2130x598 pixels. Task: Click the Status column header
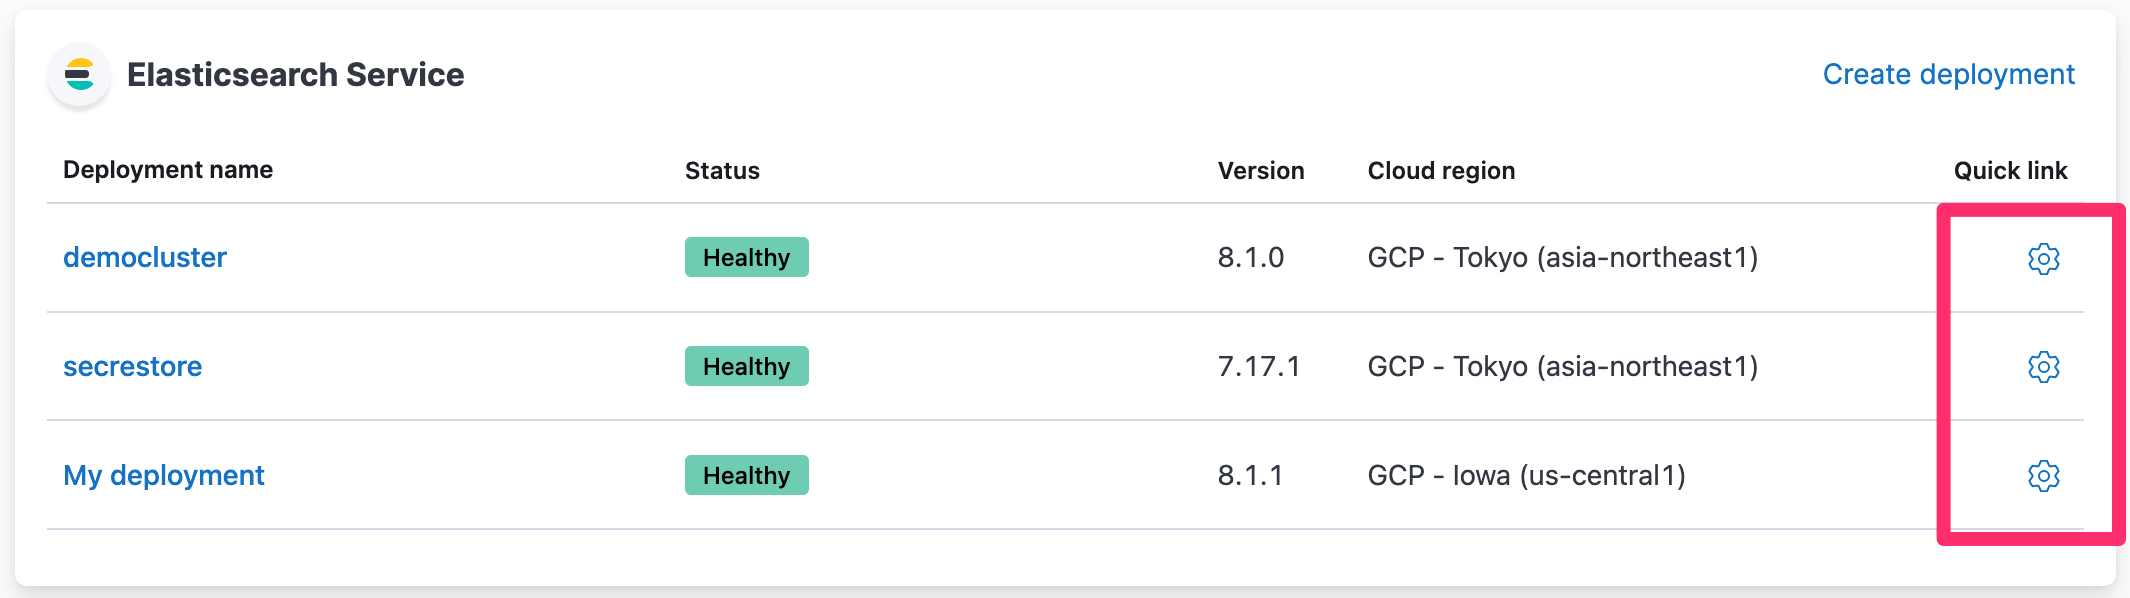[722, 171]
